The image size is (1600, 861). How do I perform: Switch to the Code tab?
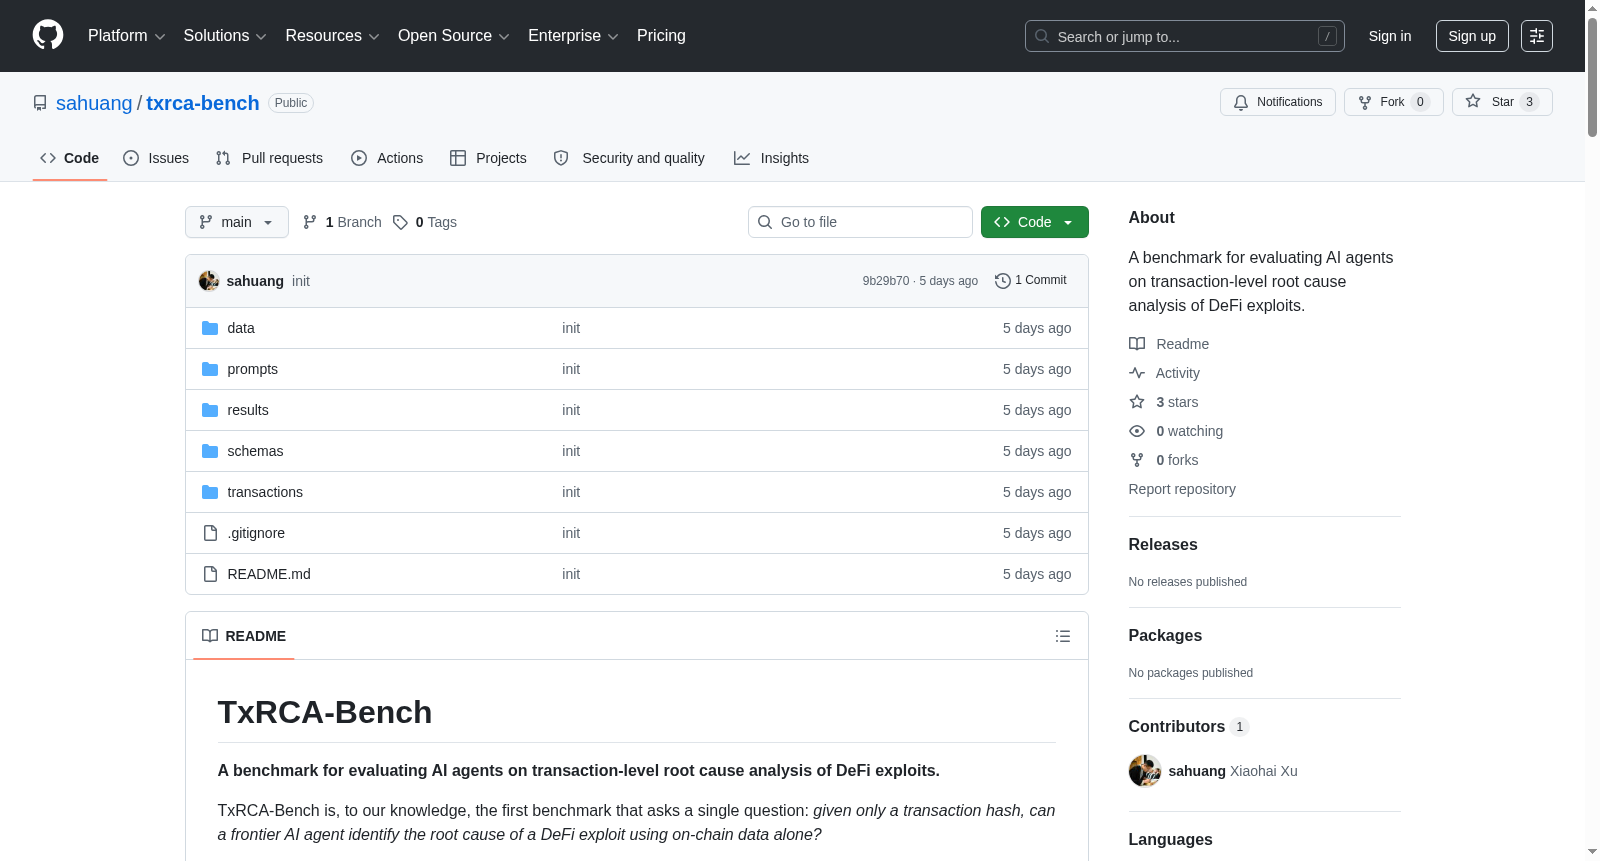(70, 158)
